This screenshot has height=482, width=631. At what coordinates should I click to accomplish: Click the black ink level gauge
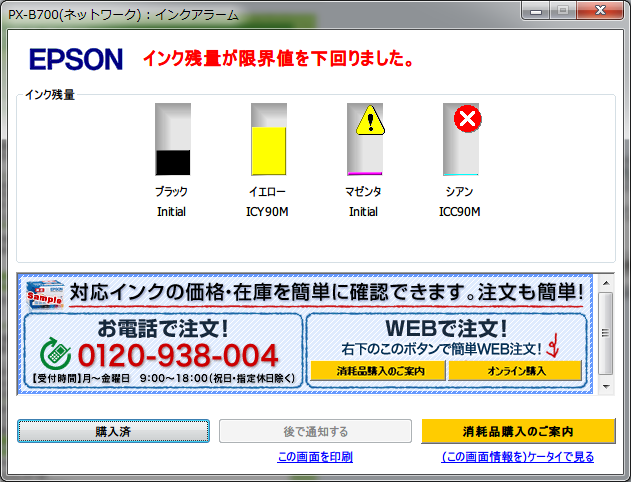(x=173, y=139)
